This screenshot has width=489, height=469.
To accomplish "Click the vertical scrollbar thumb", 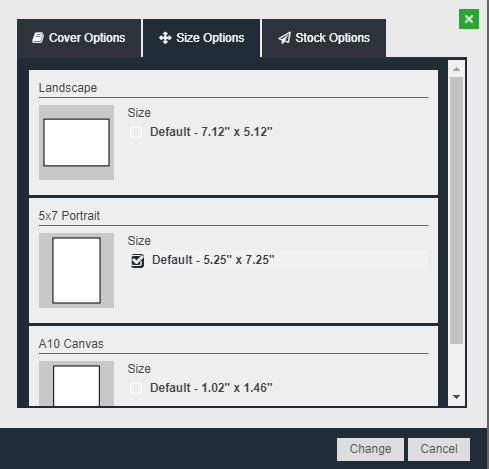I will click(456, 210).
